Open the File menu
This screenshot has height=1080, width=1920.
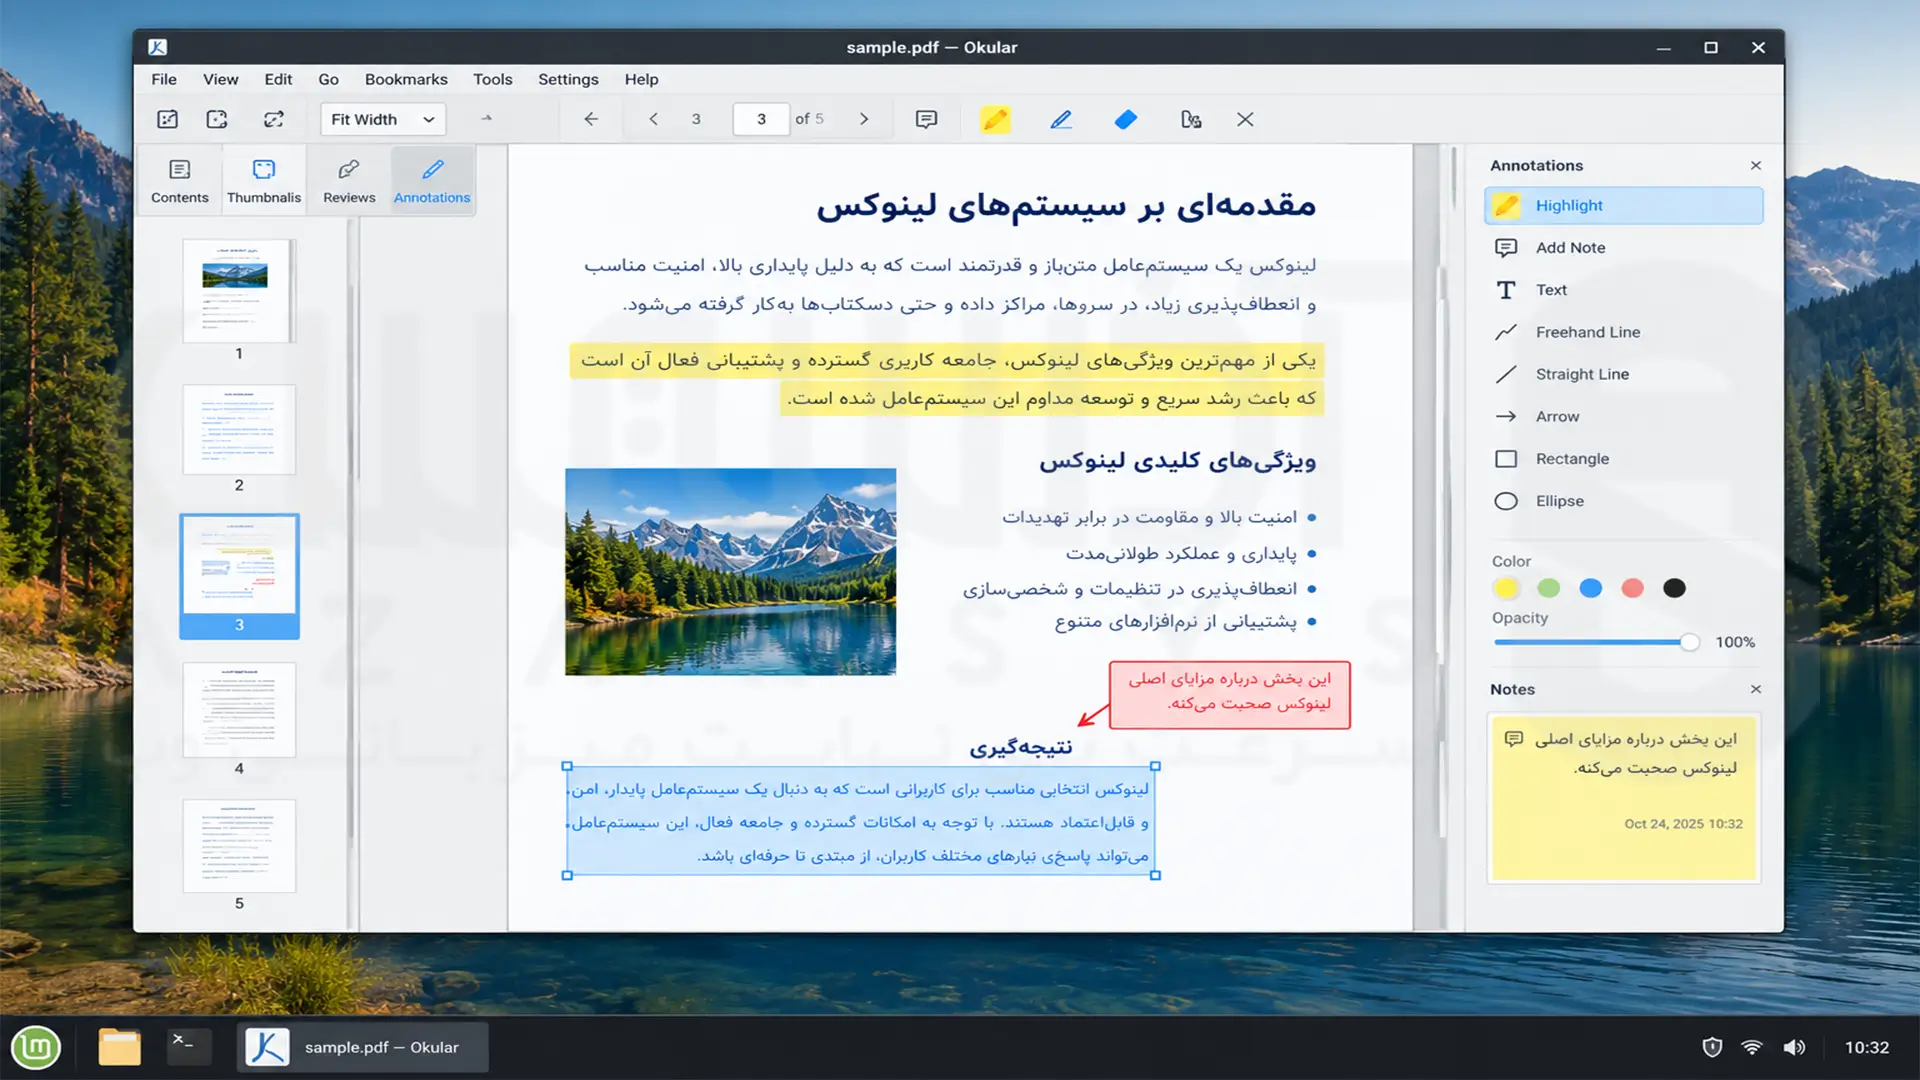(164, 79)
